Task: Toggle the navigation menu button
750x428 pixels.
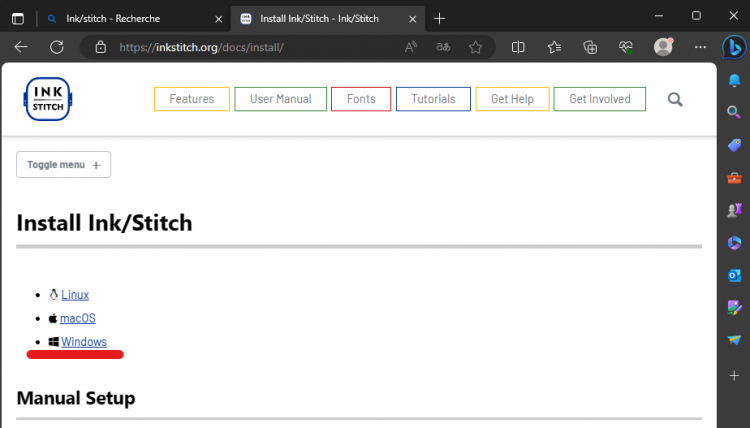Action: coord(63,165)
